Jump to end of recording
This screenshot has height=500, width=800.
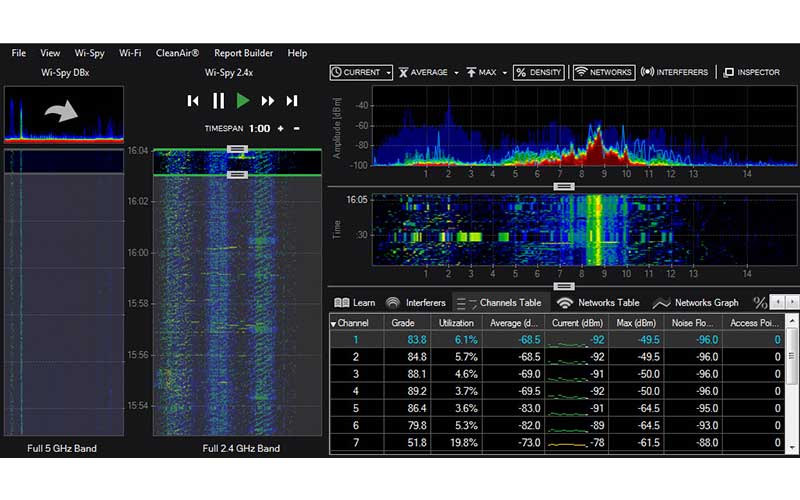point(292,101)
